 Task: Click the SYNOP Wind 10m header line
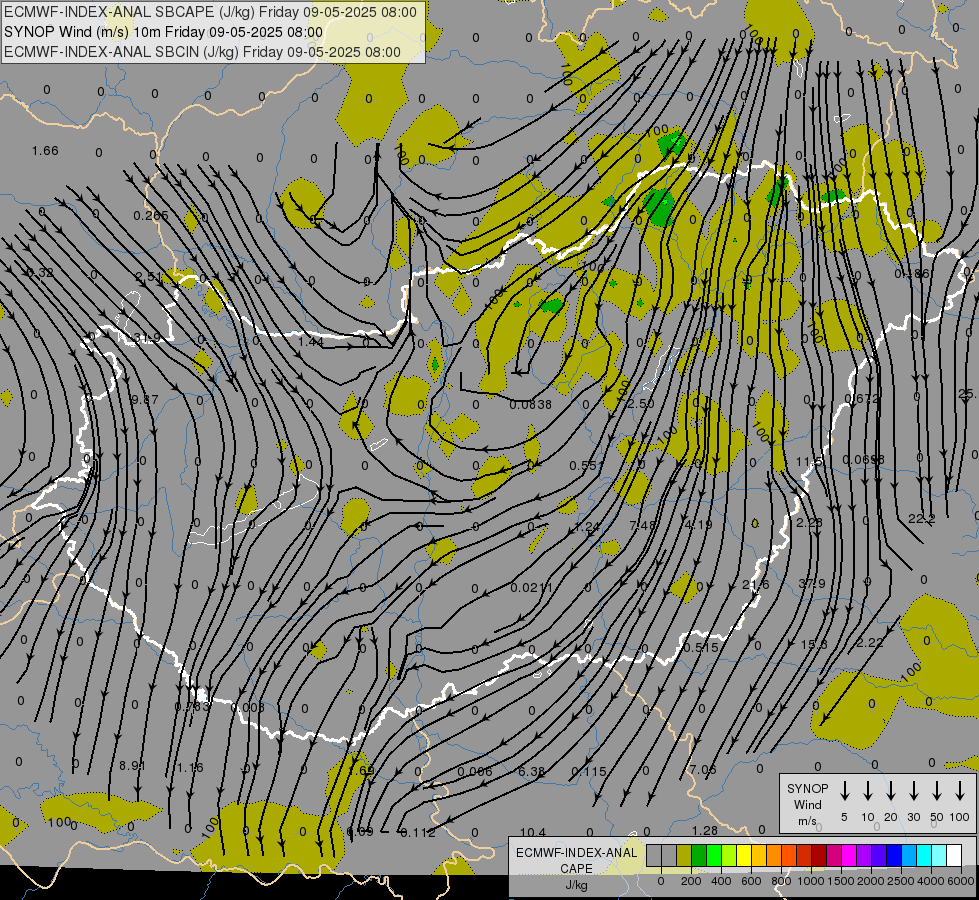pyautogui.click(x=164, y=32)
